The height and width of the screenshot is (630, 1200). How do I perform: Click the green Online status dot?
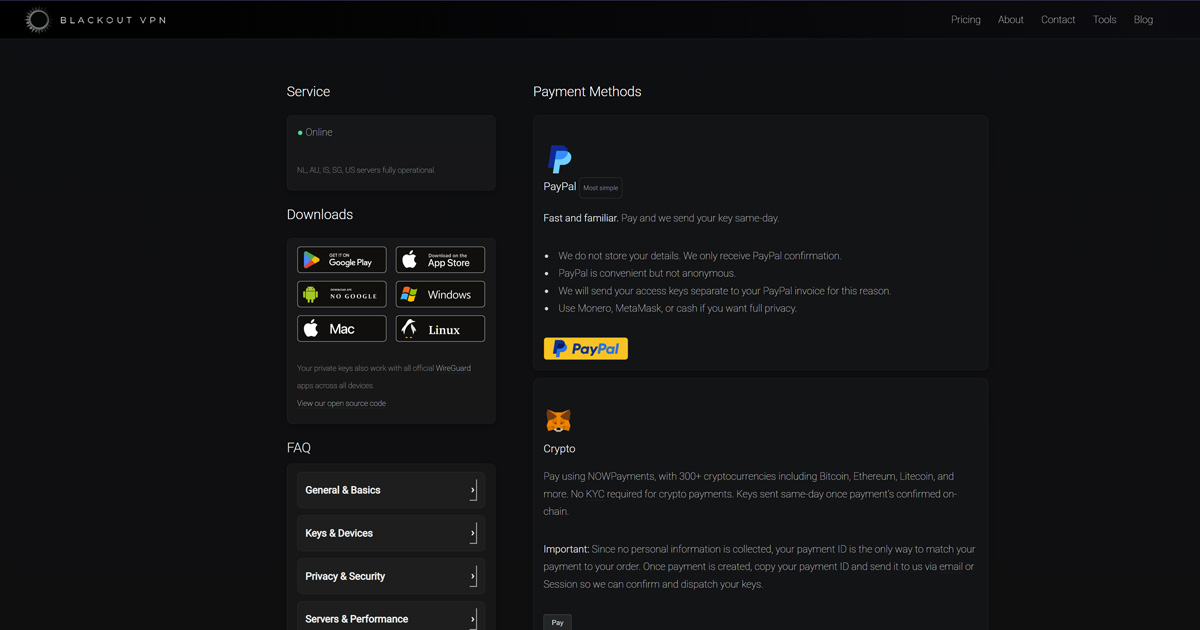300,133
